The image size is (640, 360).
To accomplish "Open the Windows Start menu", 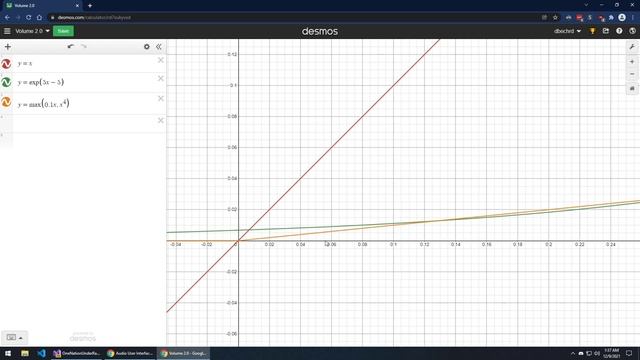I will (8, 353).
